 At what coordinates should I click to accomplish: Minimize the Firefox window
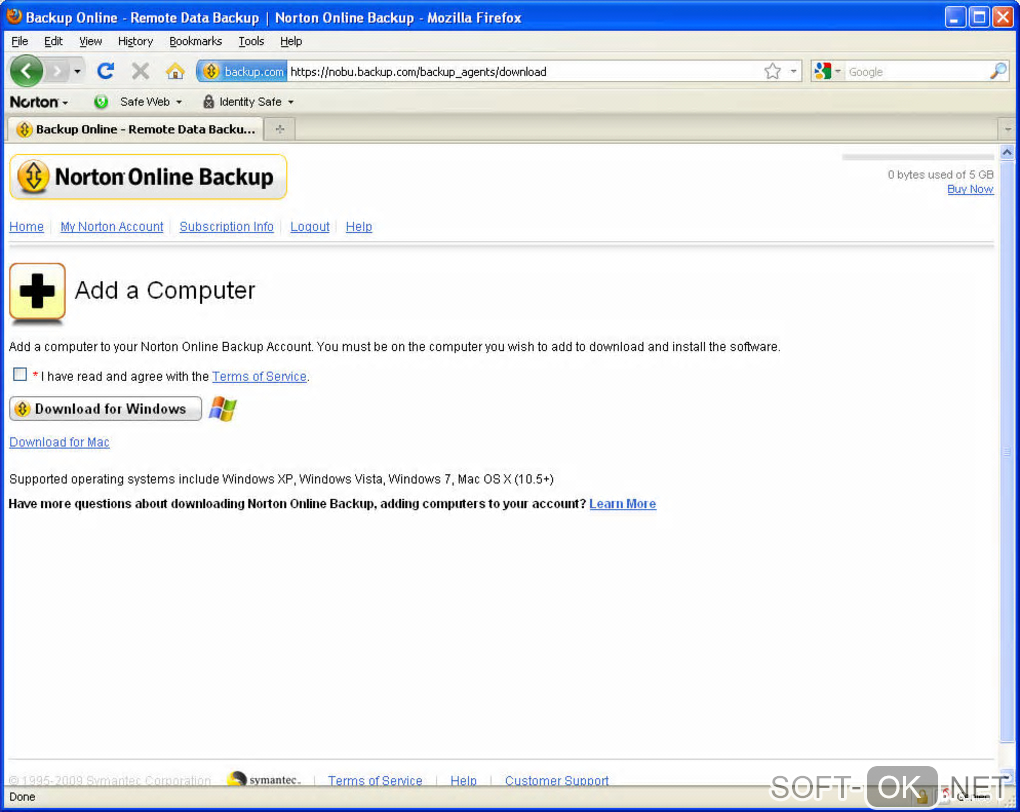pos(954,17)
